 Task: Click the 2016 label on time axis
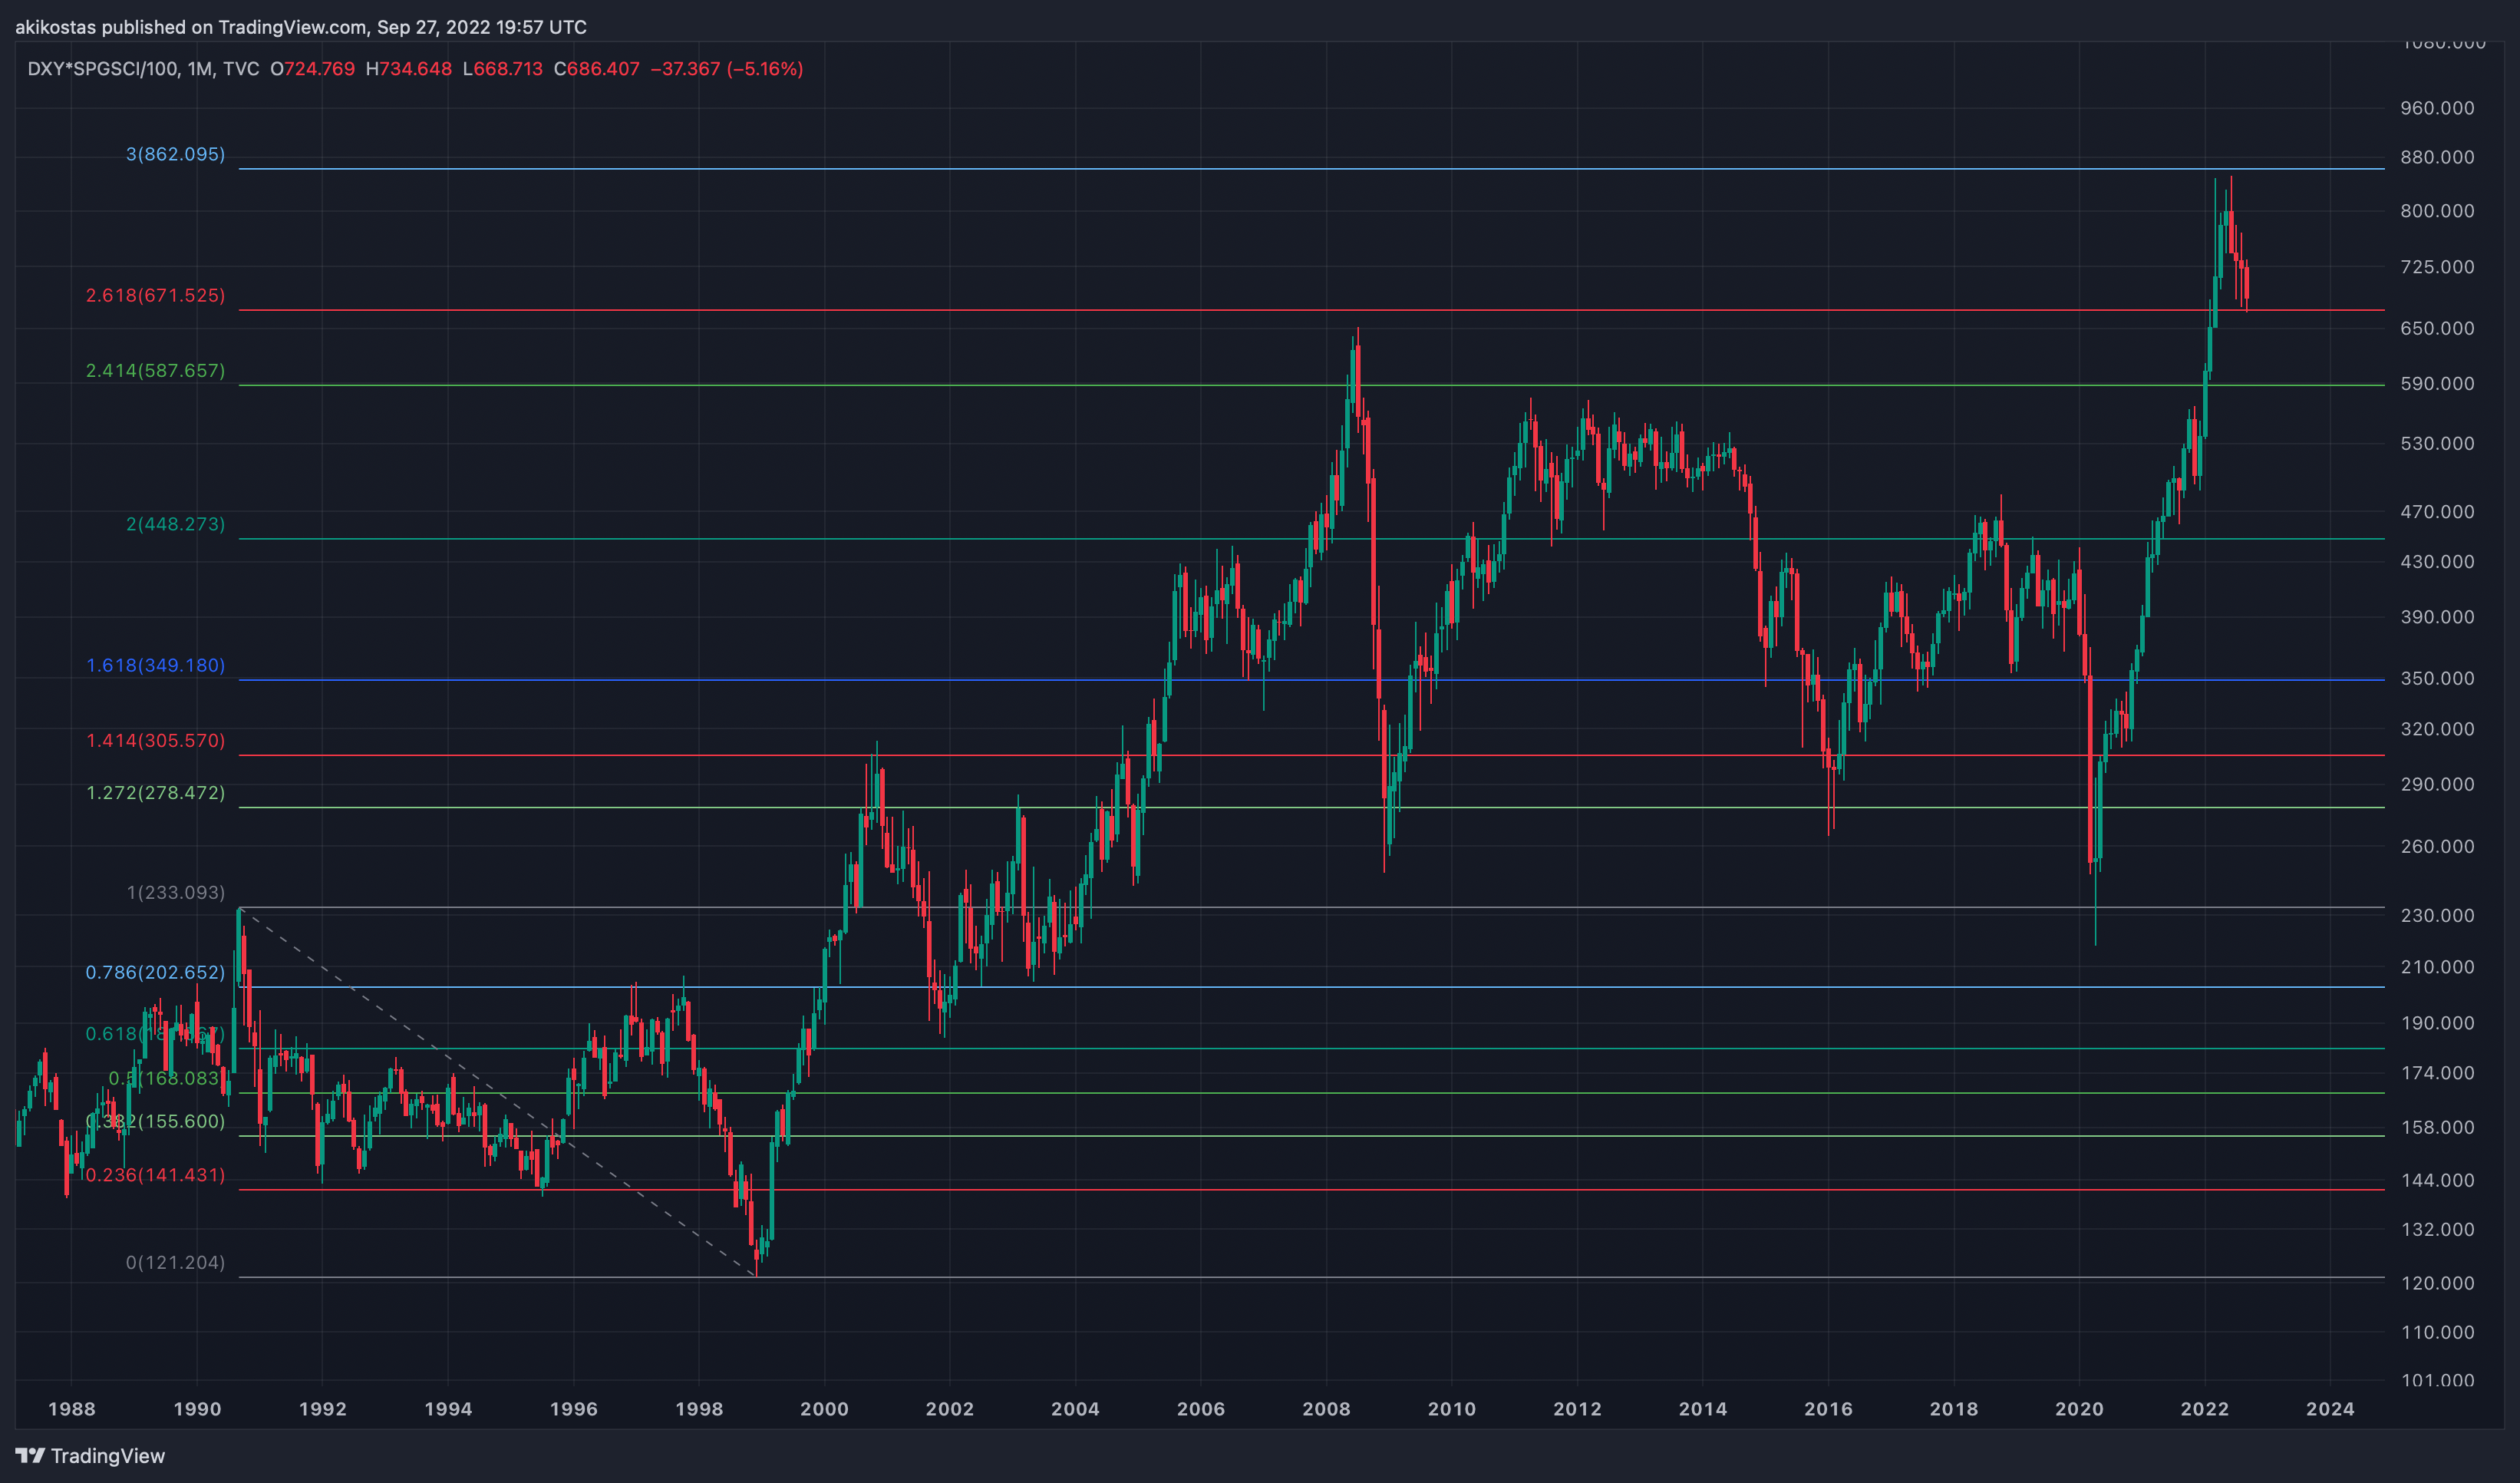click(x=1828, y=1409)
